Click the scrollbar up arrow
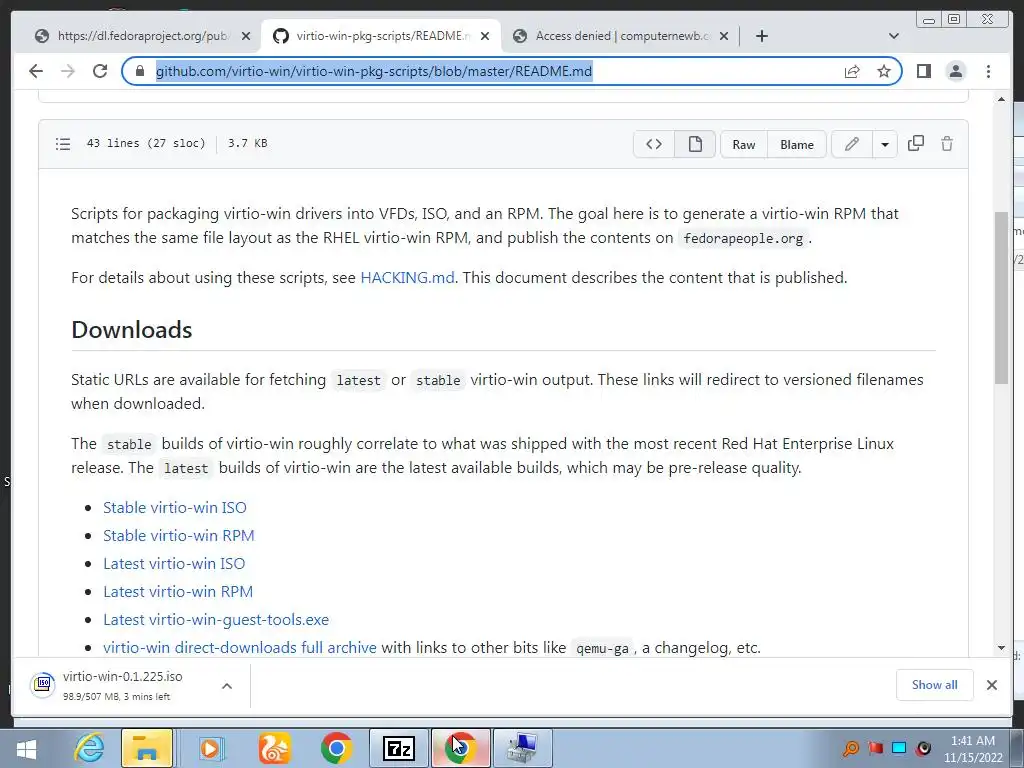 tap(1001, 99)
